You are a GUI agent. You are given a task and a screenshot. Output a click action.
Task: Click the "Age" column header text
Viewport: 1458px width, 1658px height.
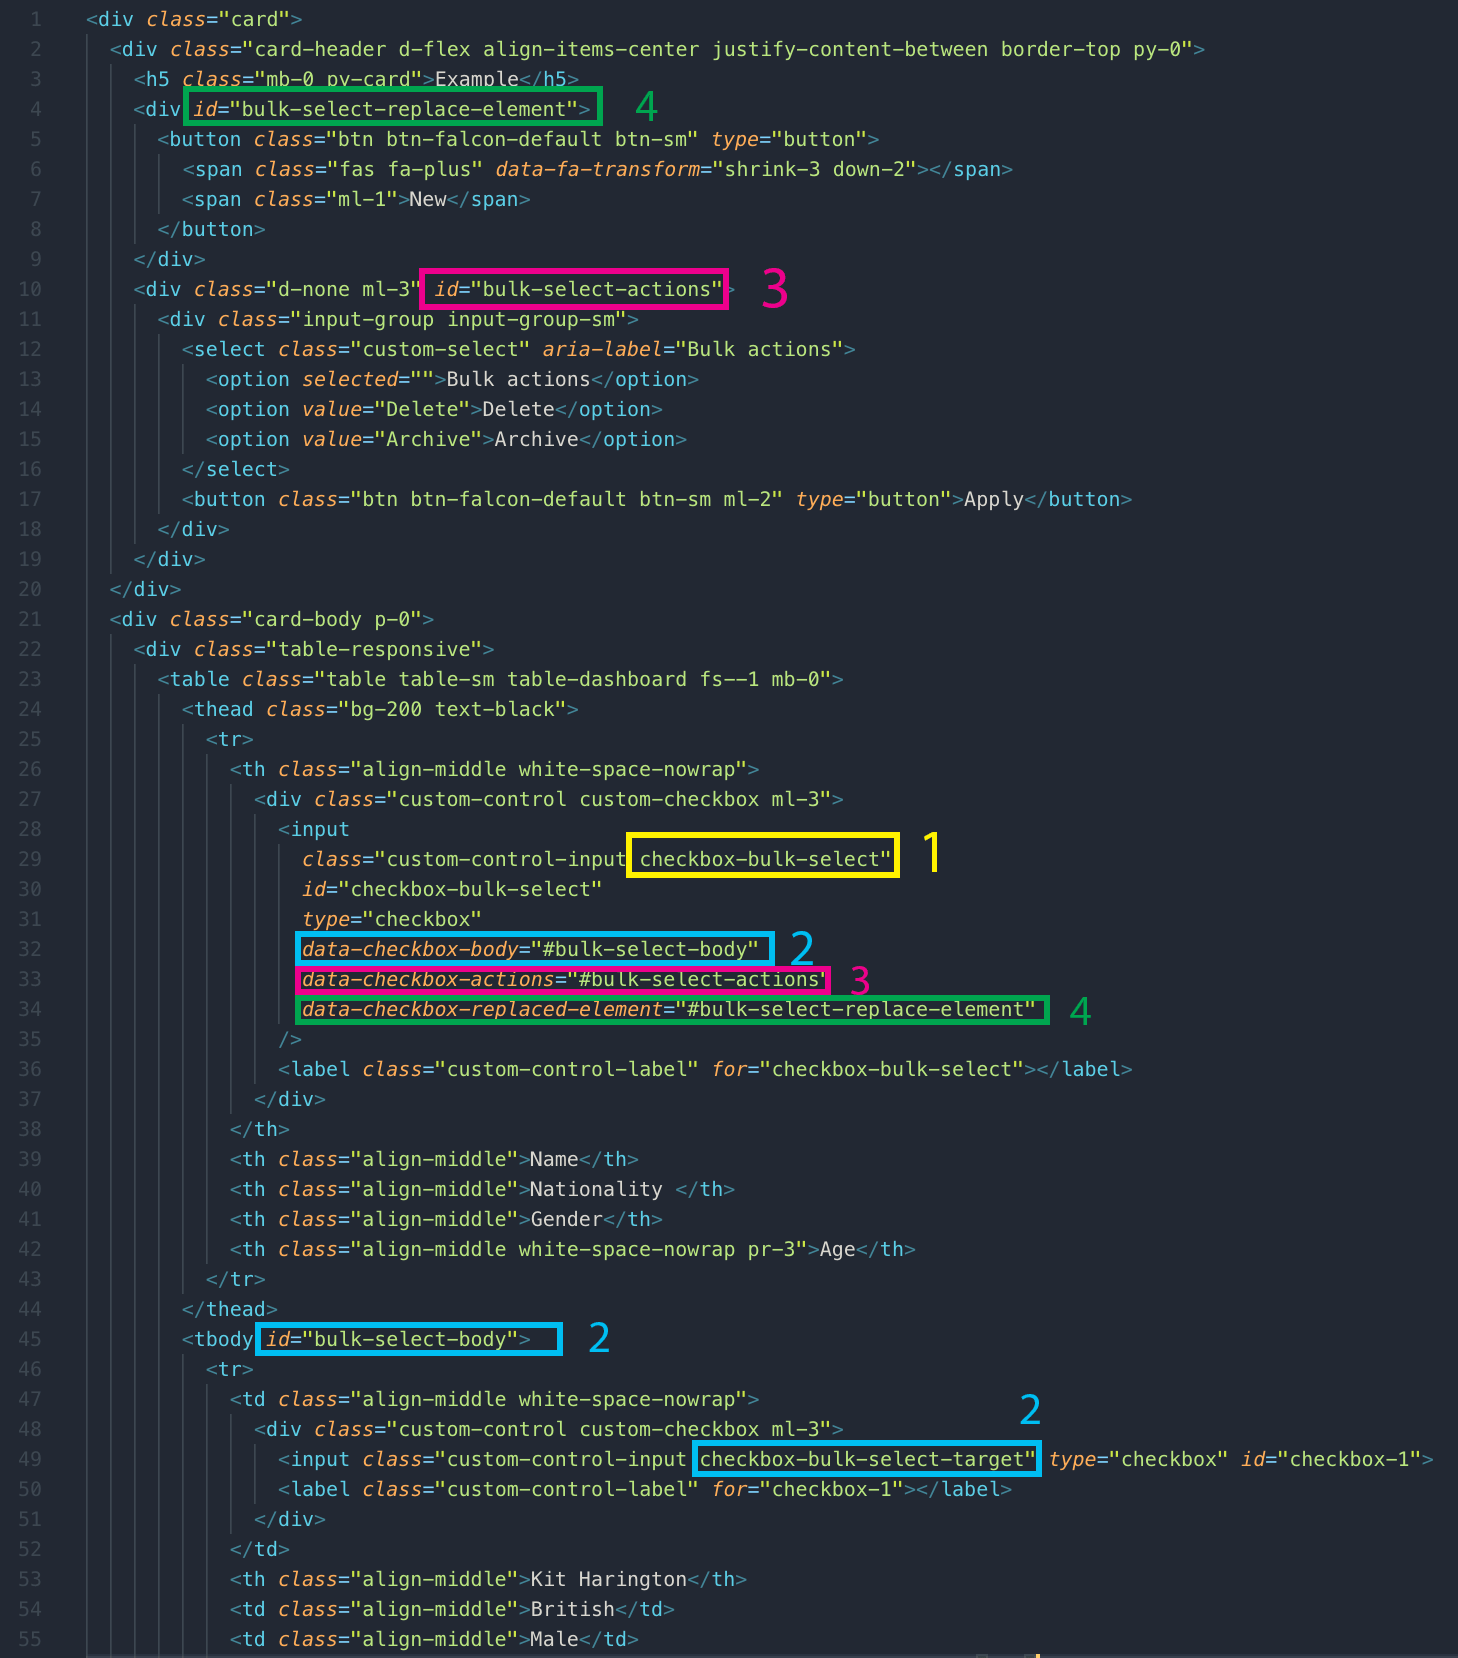(838, 1249)
